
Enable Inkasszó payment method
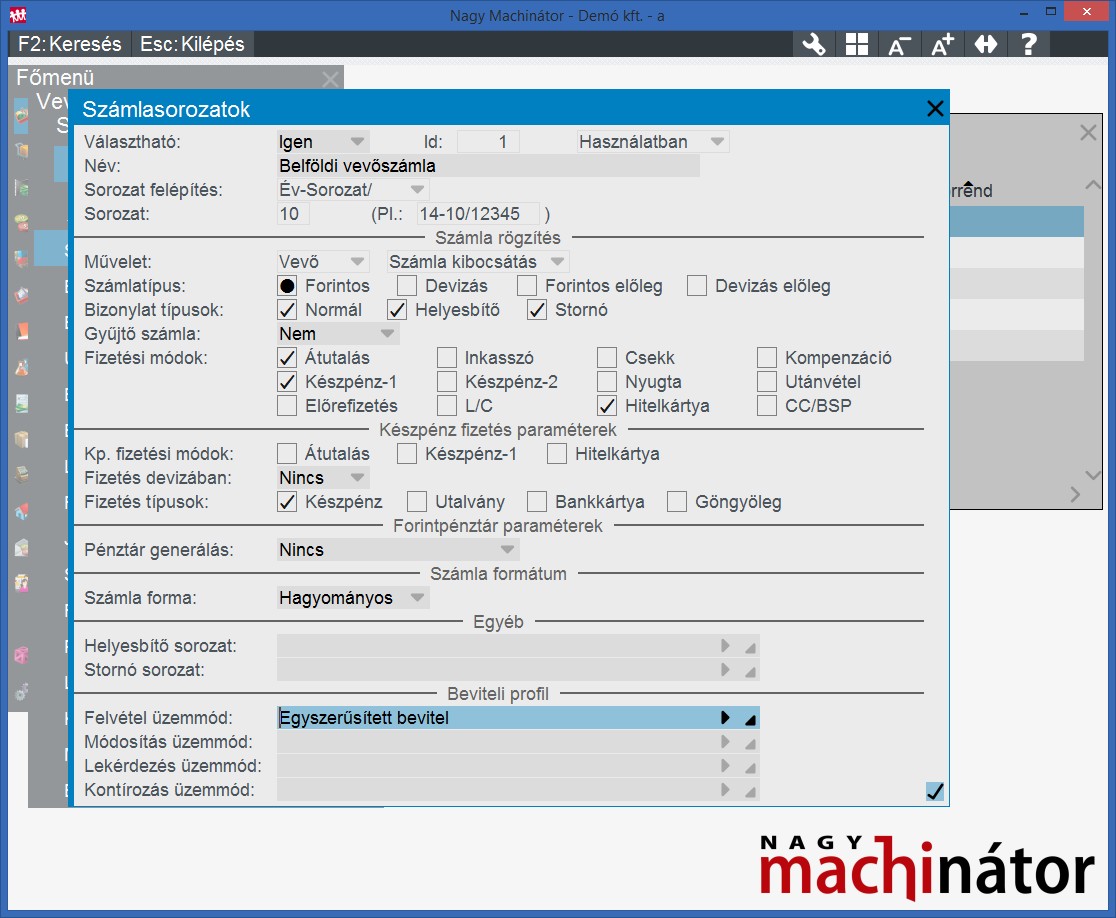pyautogui.click(x=446, y=357)
